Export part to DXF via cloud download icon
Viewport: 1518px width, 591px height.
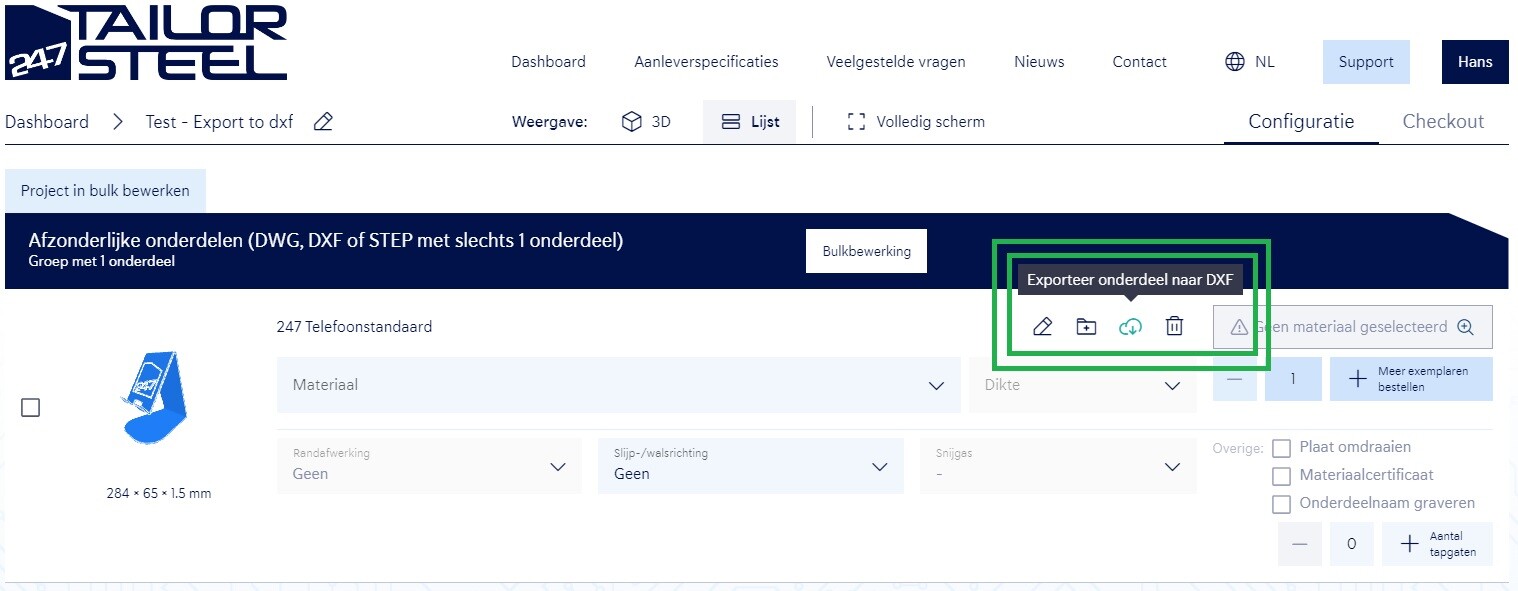1130,327
